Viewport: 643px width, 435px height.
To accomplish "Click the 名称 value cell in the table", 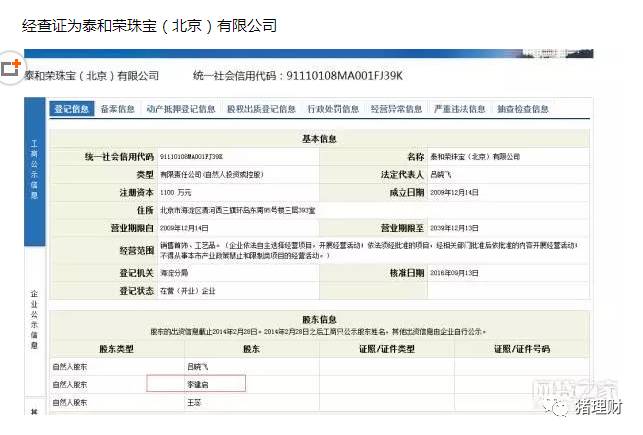I will (508, 157).
